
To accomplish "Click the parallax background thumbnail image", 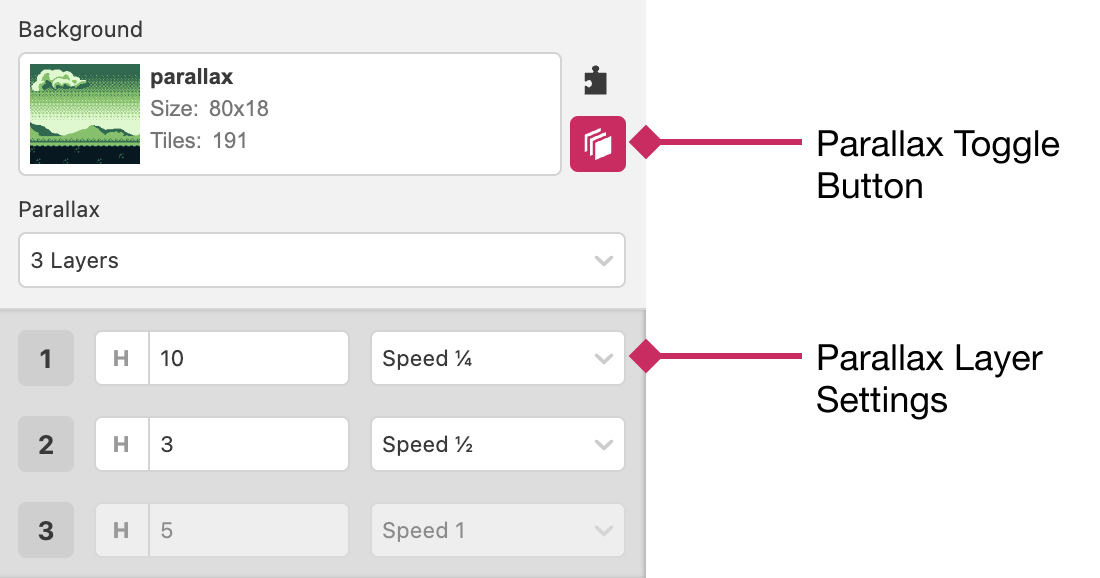I will pyautogui.click(x=85, y=114).
